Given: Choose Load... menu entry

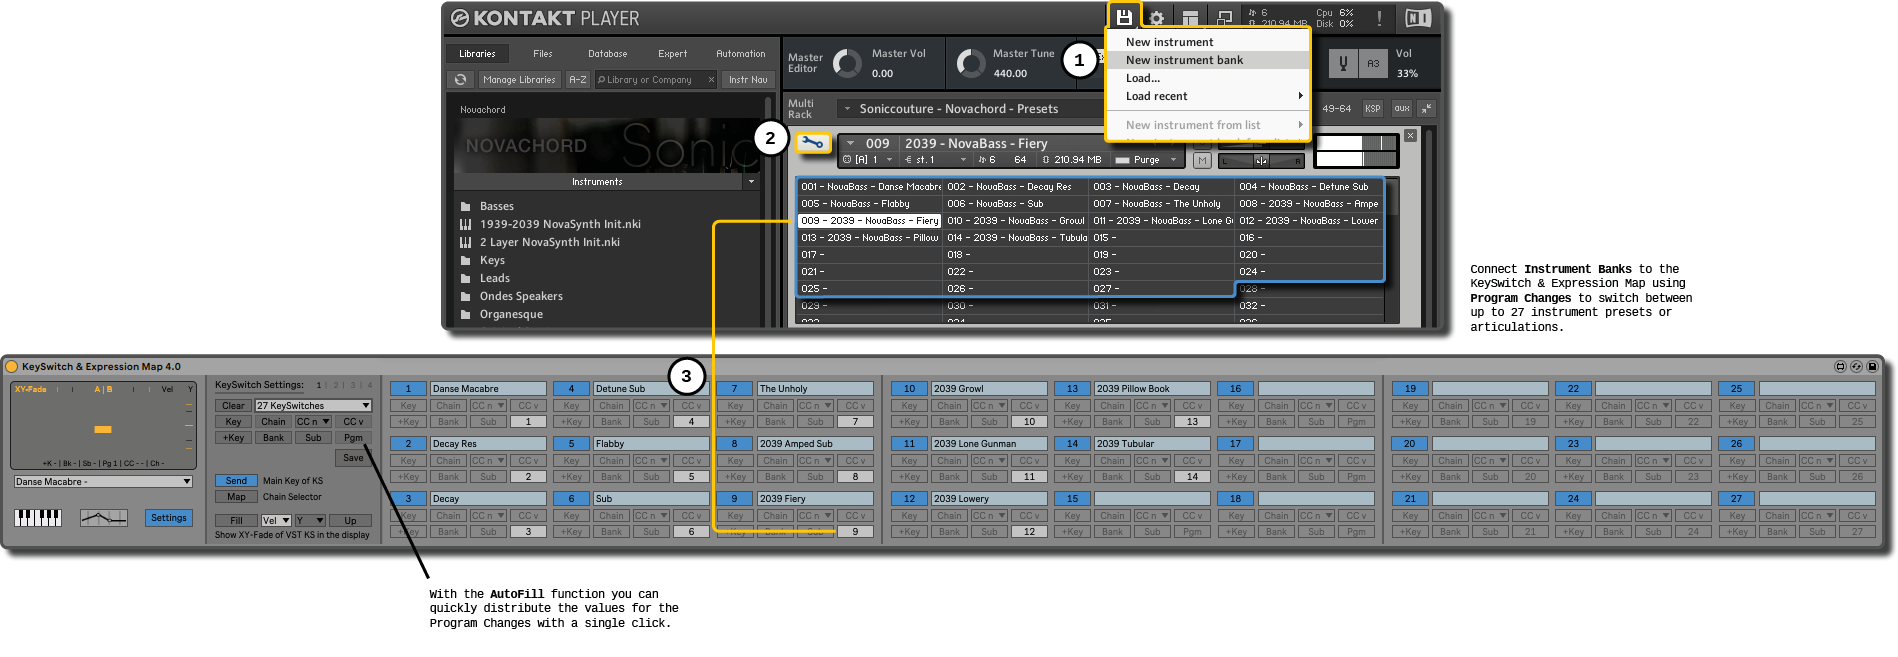Looking at the screenshot, I should pyautogui.click(x=1208, y=78).
